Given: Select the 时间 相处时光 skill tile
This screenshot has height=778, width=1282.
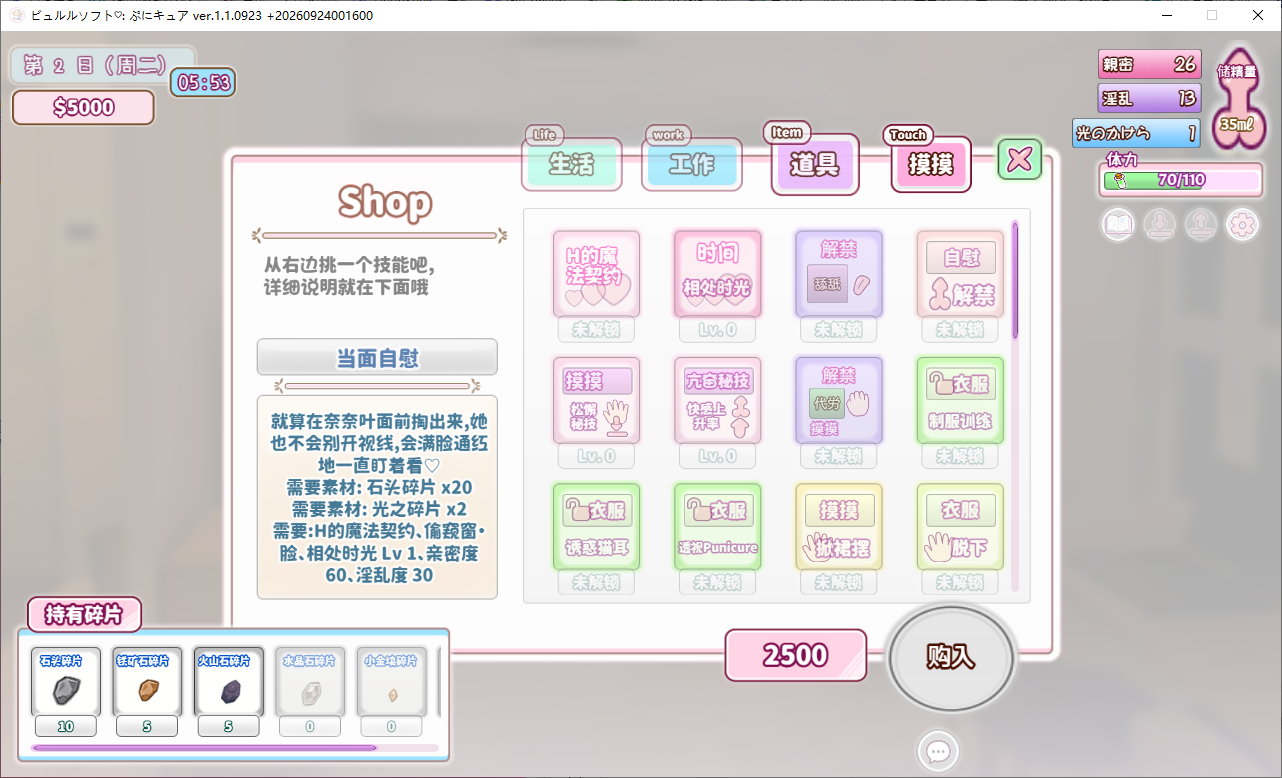Looking at the screenshot, I should coord(717,274).
